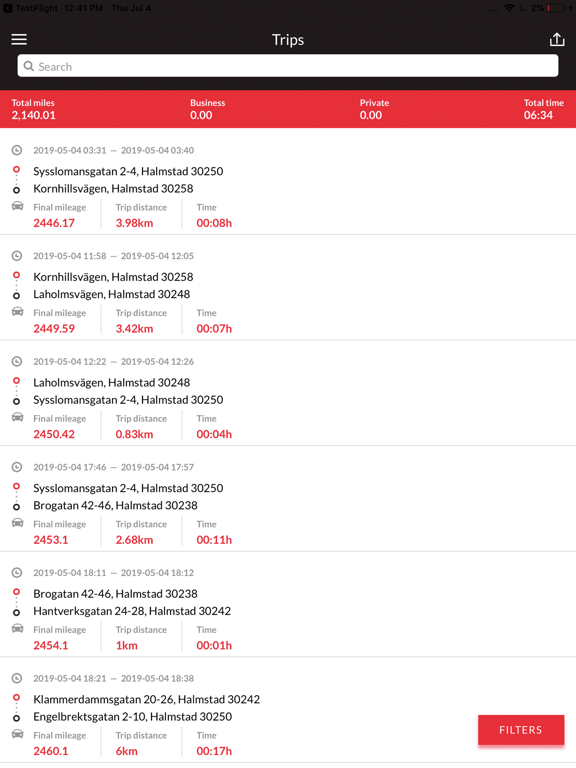Tap Business 0.00 summary
This screenshot has width=576, height=768.
208,109
